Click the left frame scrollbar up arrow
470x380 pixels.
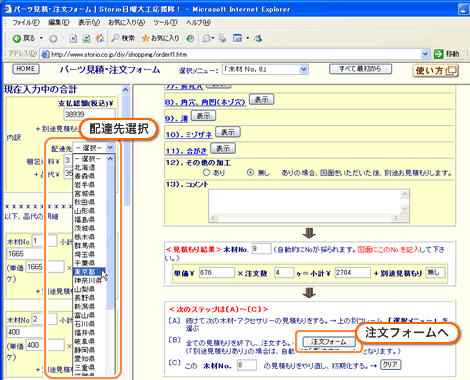[125, 89]
